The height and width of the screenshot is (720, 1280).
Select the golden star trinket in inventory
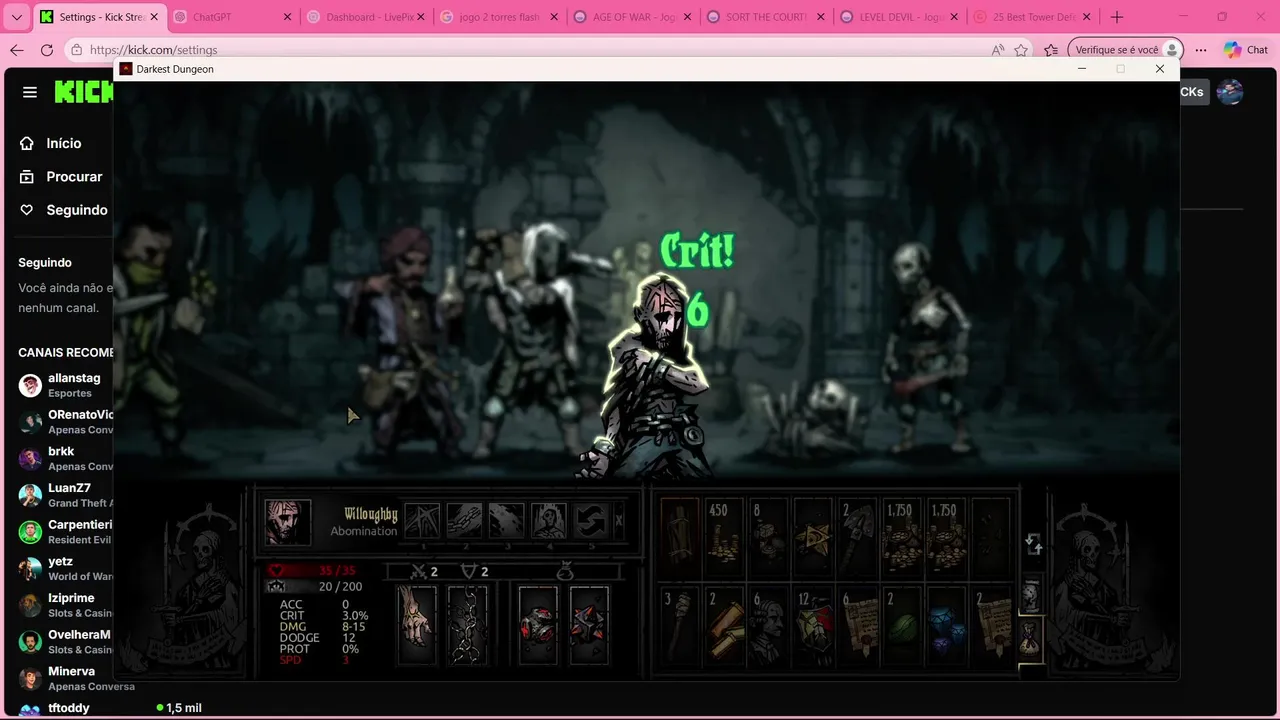(813, 538)
